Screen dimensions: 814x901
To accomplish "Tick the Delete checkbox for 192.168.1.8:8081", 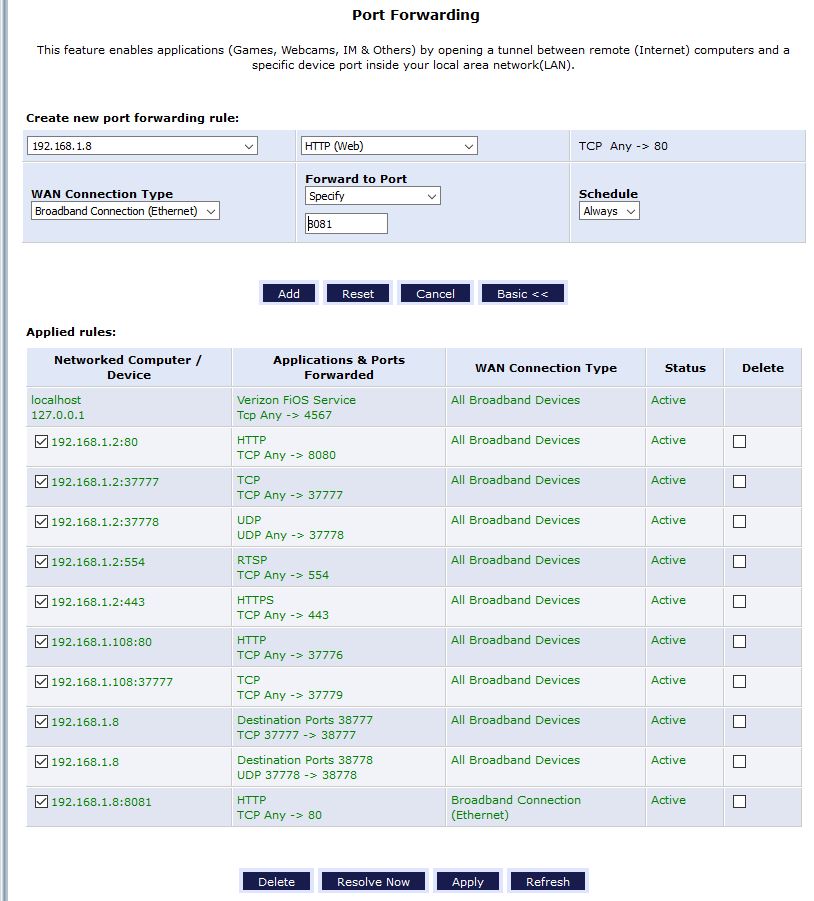I will [739, 802].
